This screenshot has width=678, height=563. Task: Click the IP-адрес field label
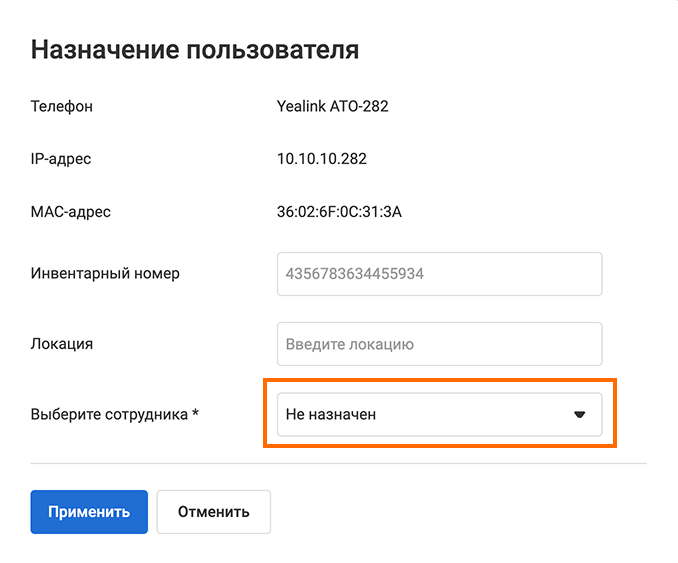pos(61,159)
